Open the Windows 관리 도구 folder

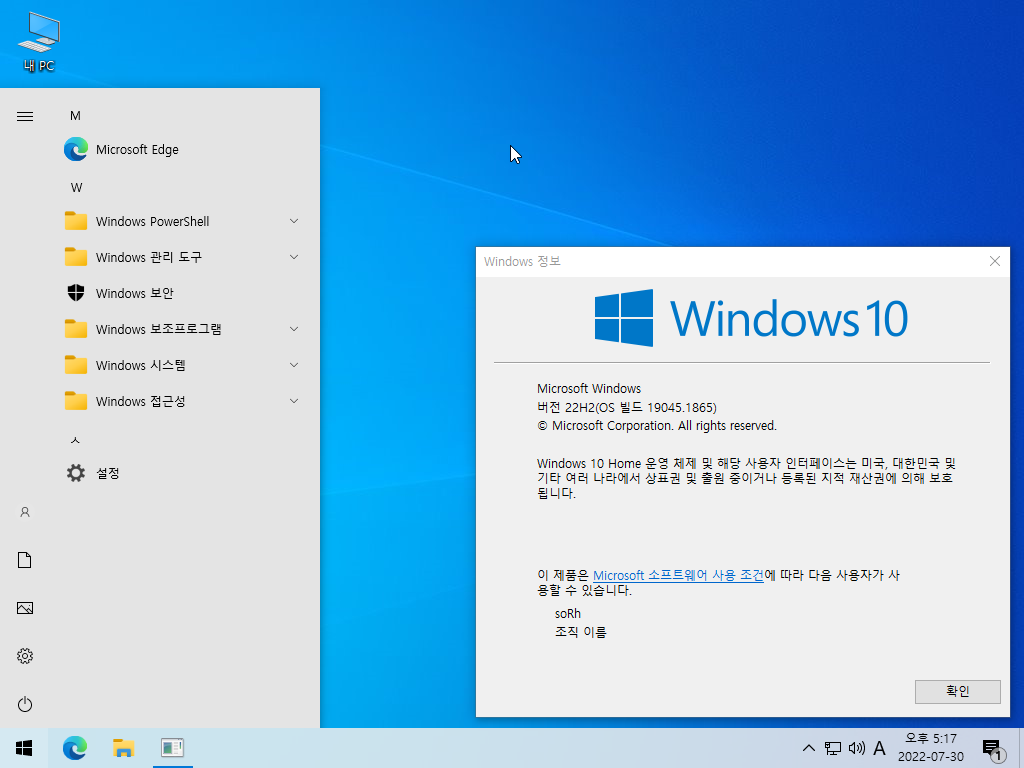click(x=182, y=257)
